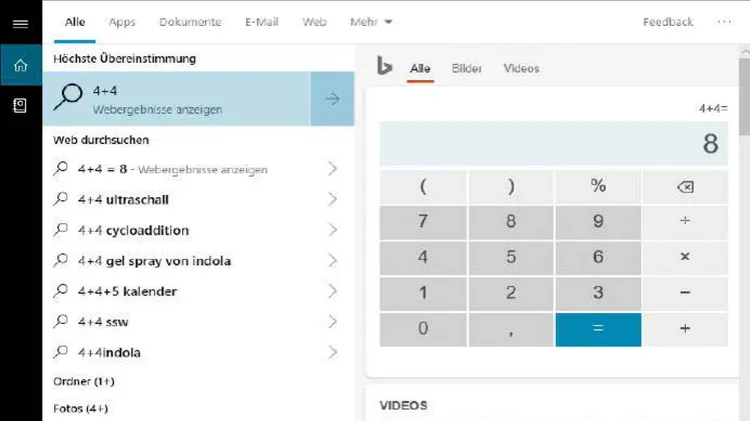Click the divide operator key
Image resolution: width=750 pixels, height=421 pixels.
click(x=685, y=221)
